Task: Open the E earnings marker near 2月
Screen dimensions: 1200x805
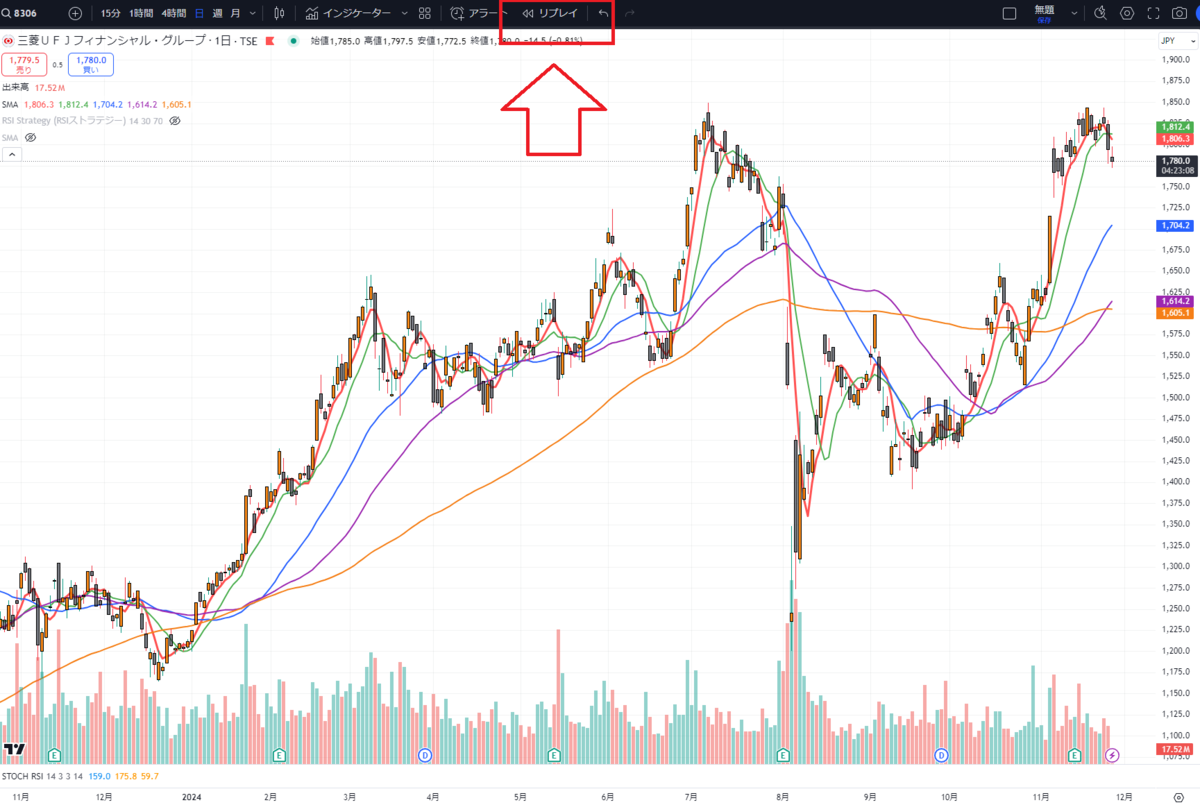Action: (x=279, y=753)
